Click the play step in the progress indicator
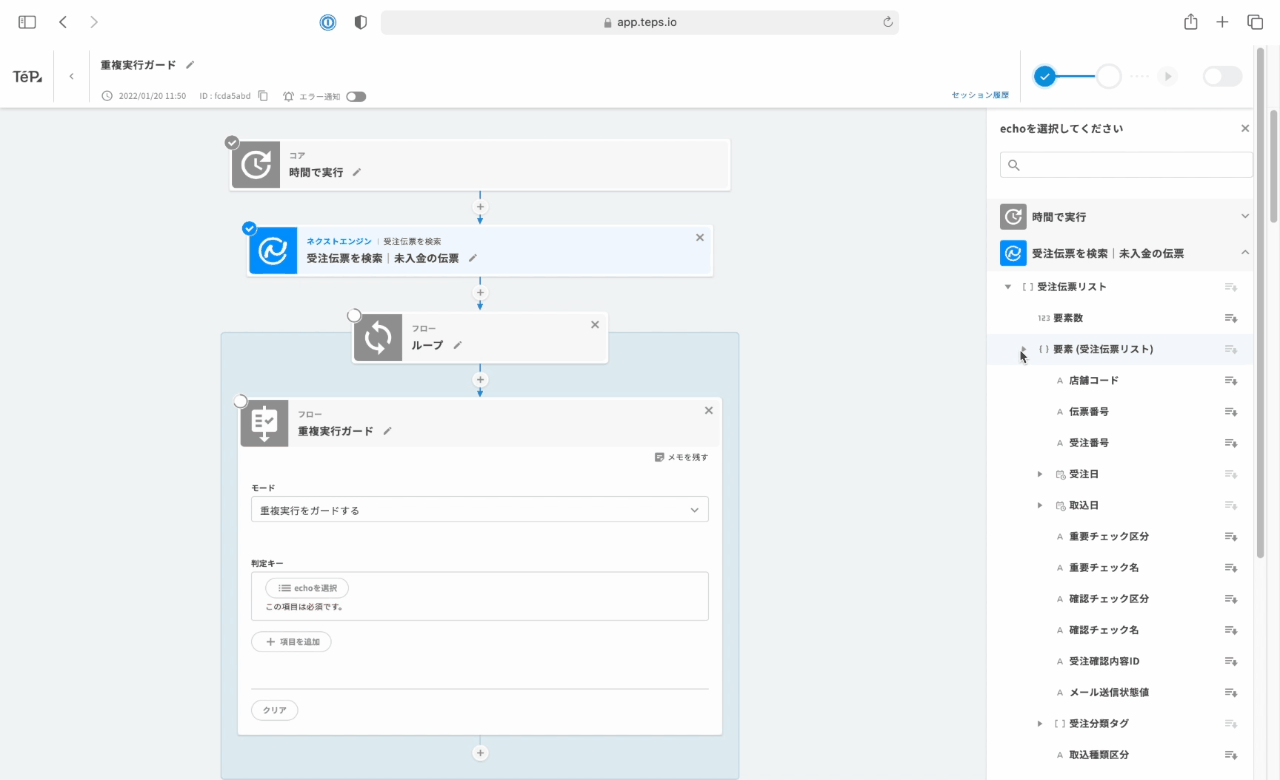This screenshot has width=1280, height=780. point(1167,77)
